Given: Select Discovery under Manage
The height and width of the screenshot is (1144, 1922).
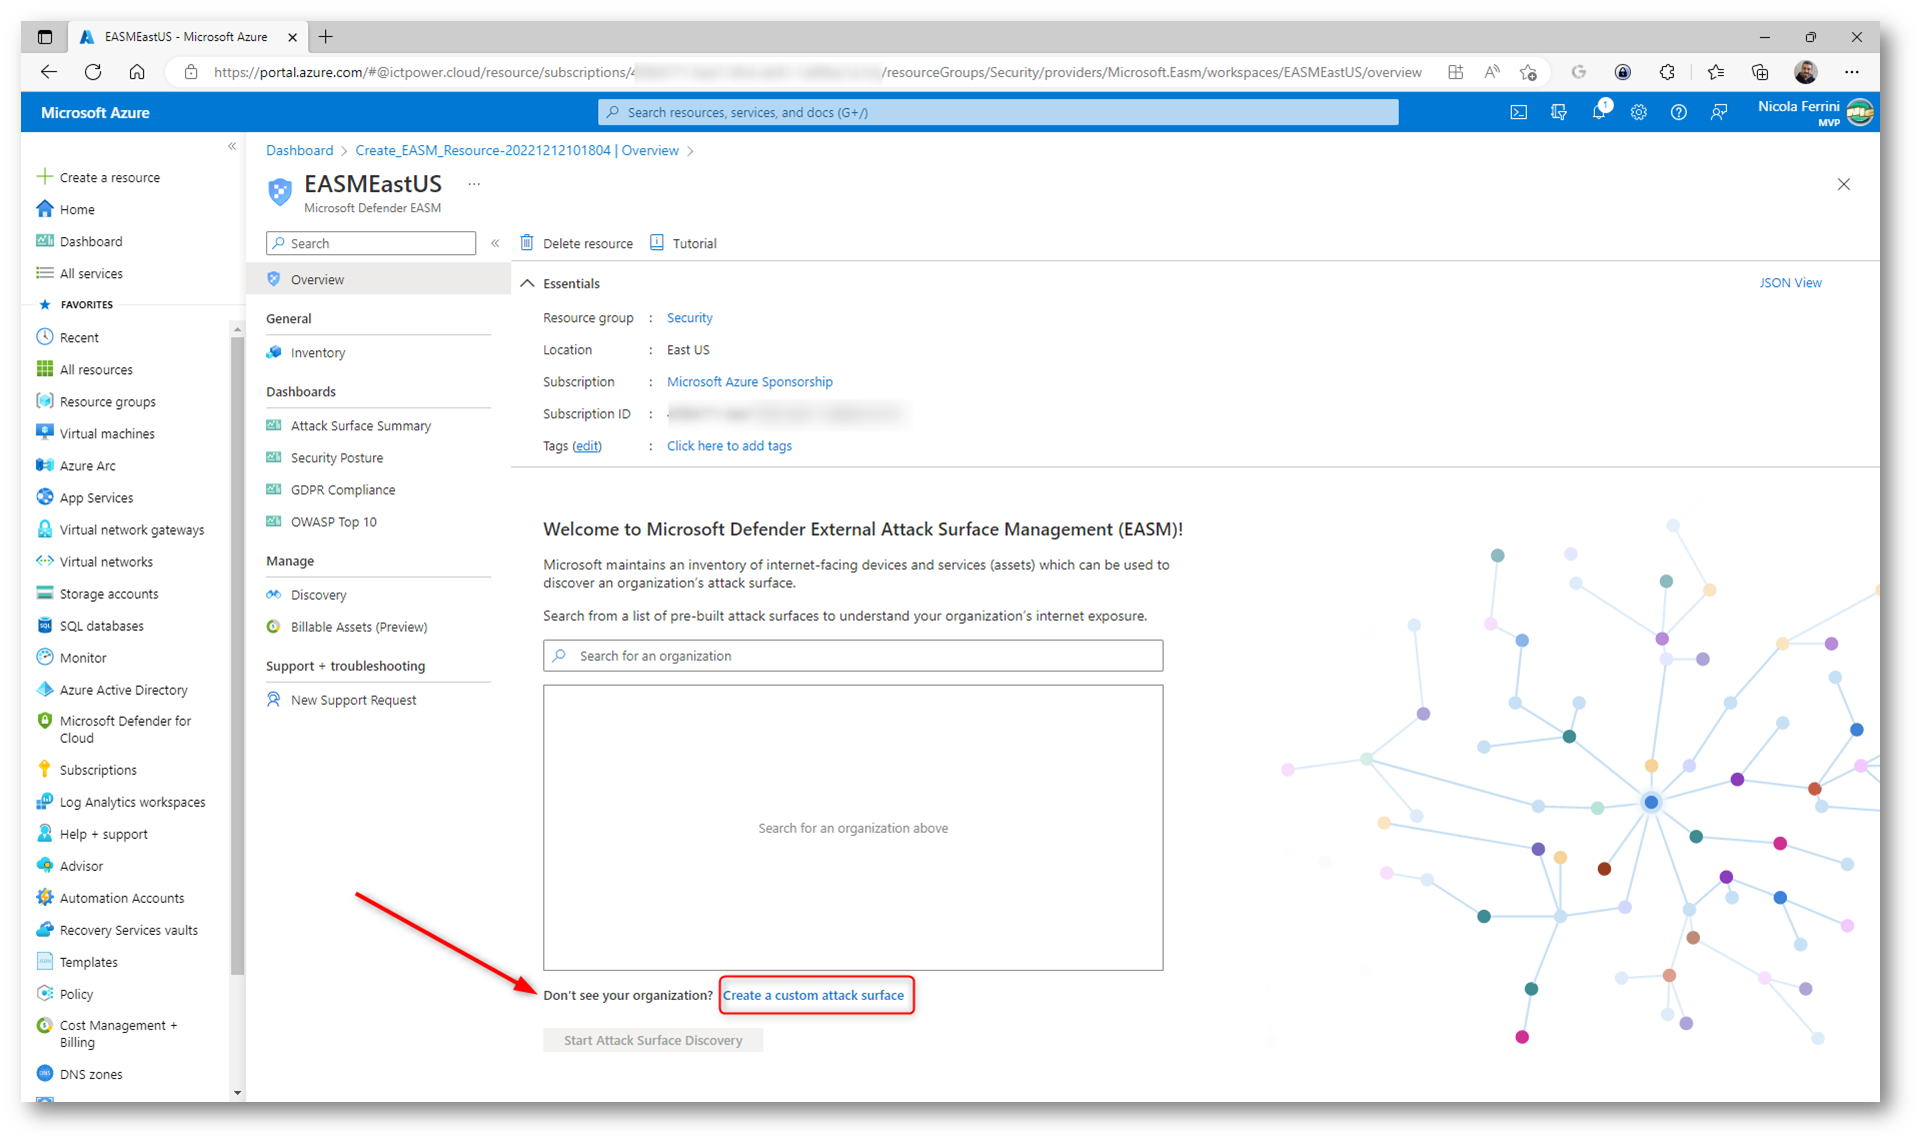Looking at the screenshot, I should [318, 595].
